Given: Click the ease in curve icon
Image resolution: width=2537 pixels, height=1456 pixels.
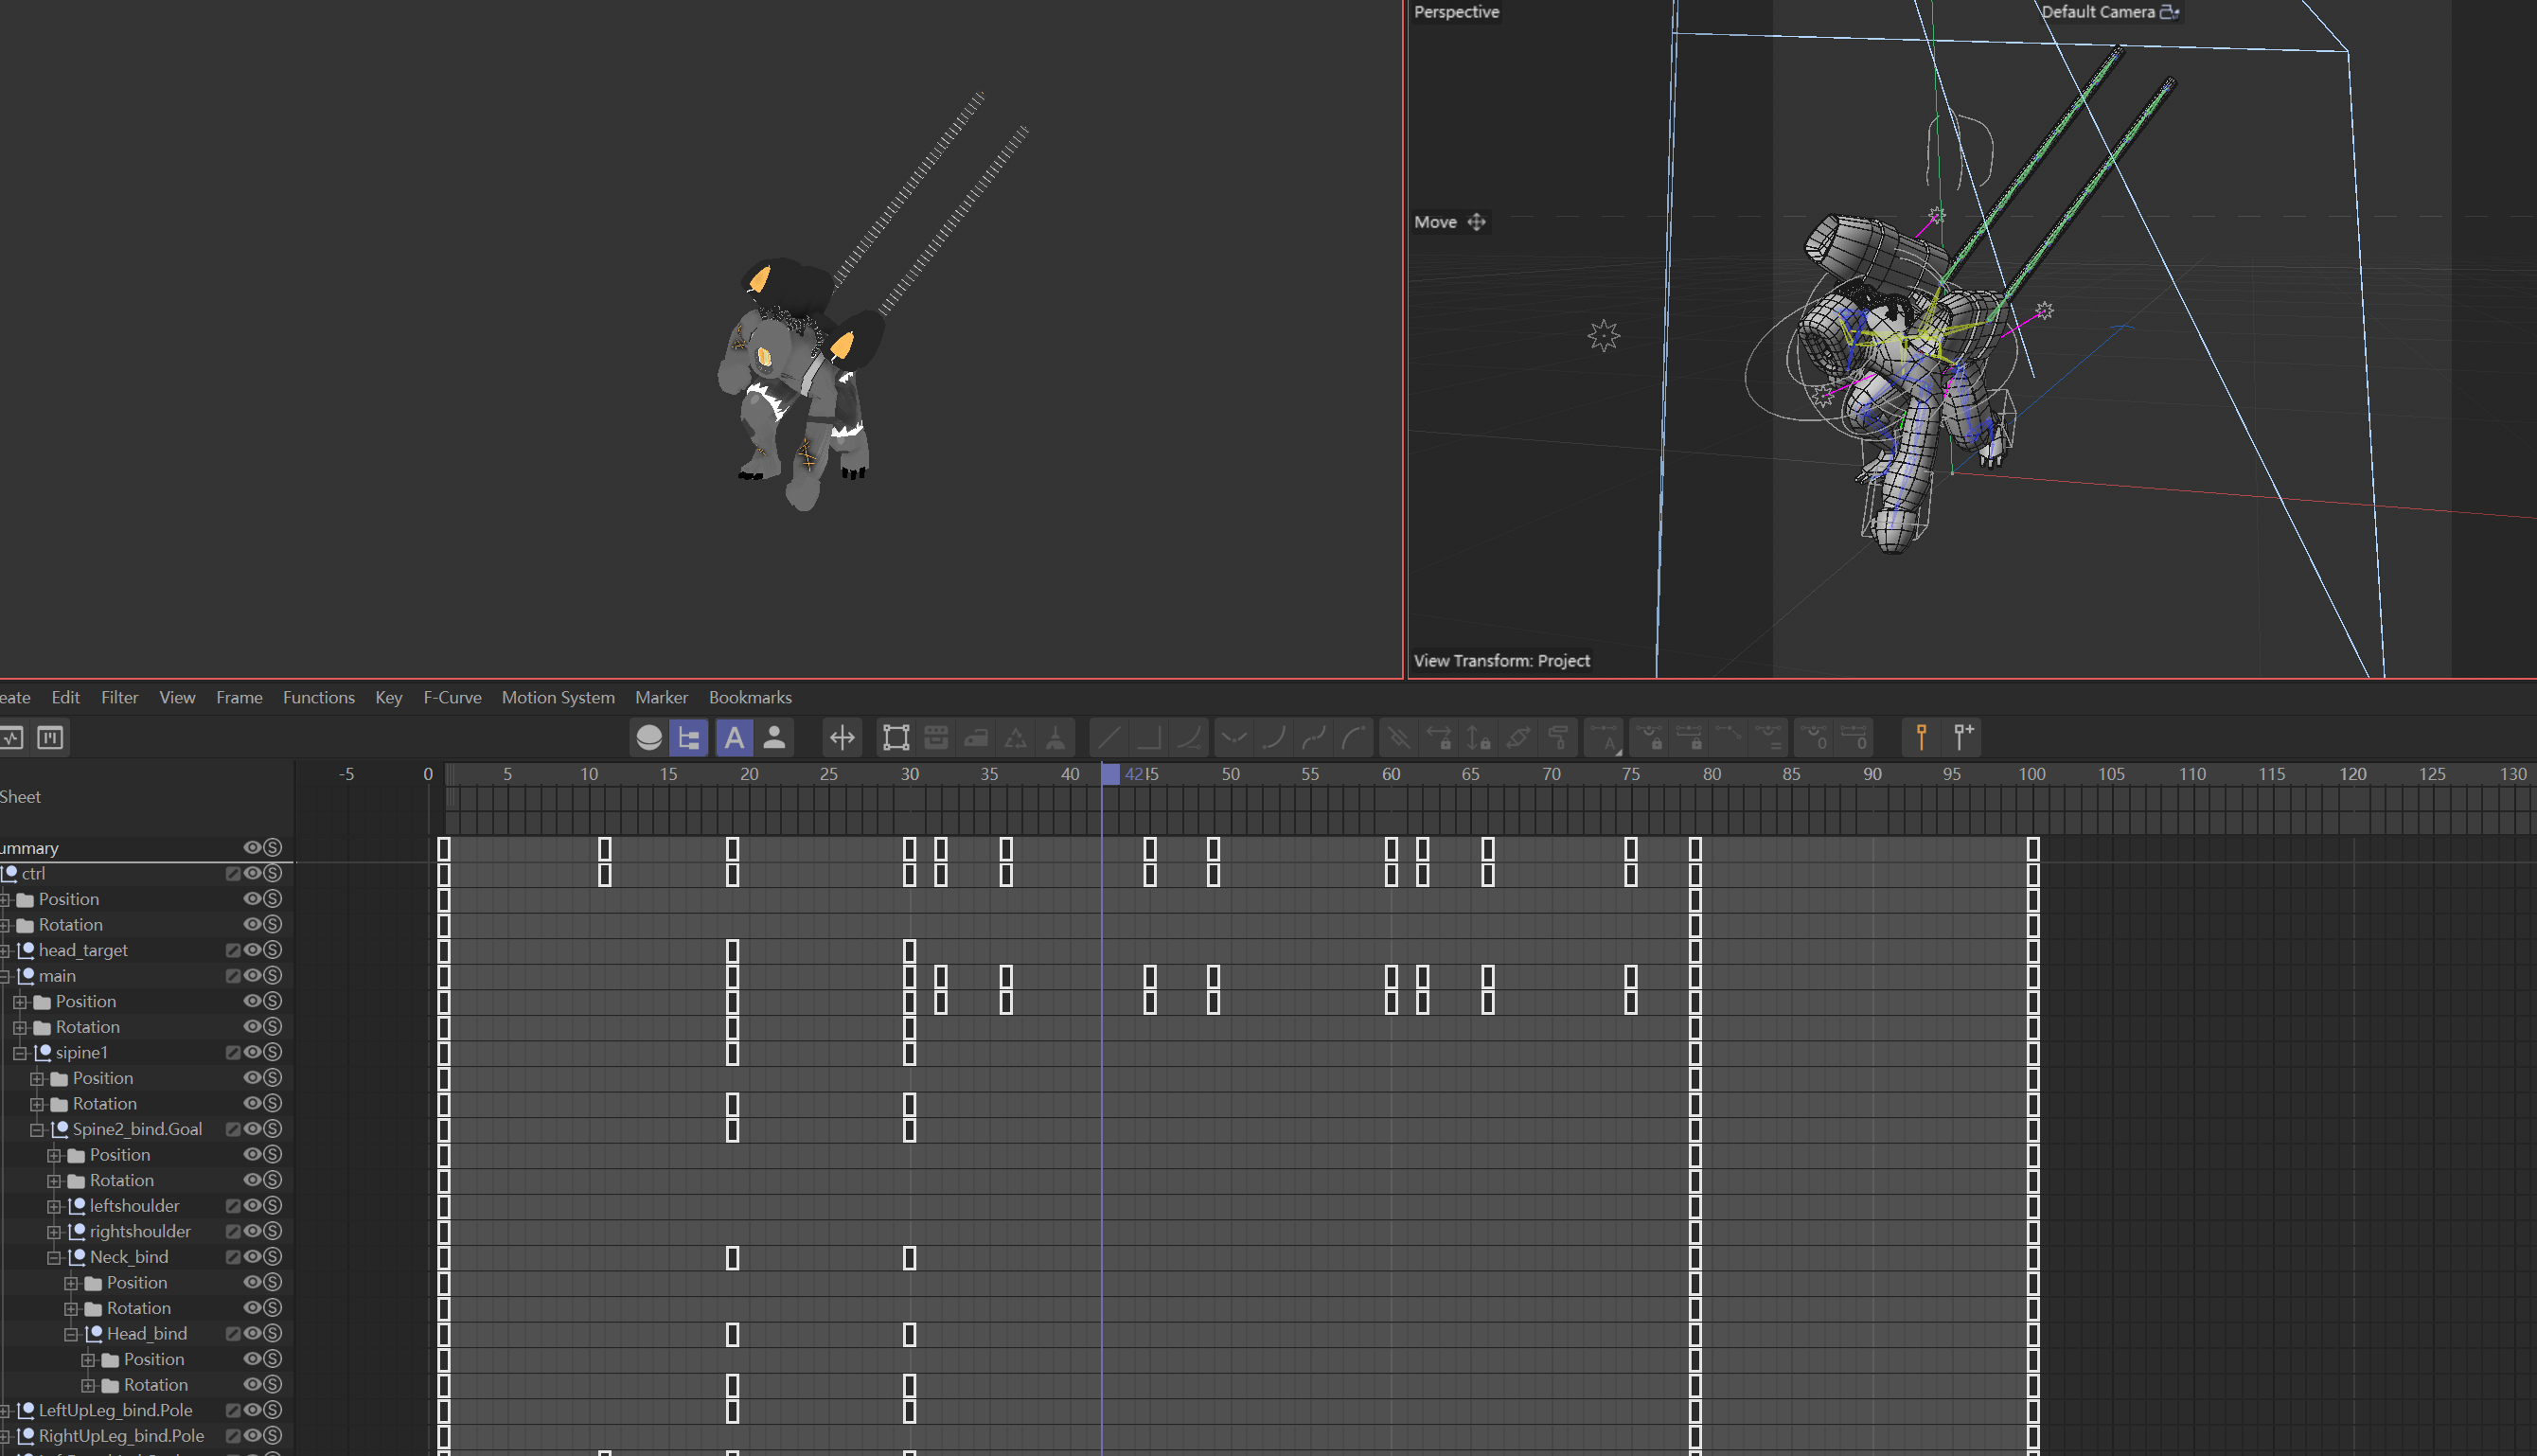Looking at the screenshot, I should pyautogui.click(x=1273, y=738).
